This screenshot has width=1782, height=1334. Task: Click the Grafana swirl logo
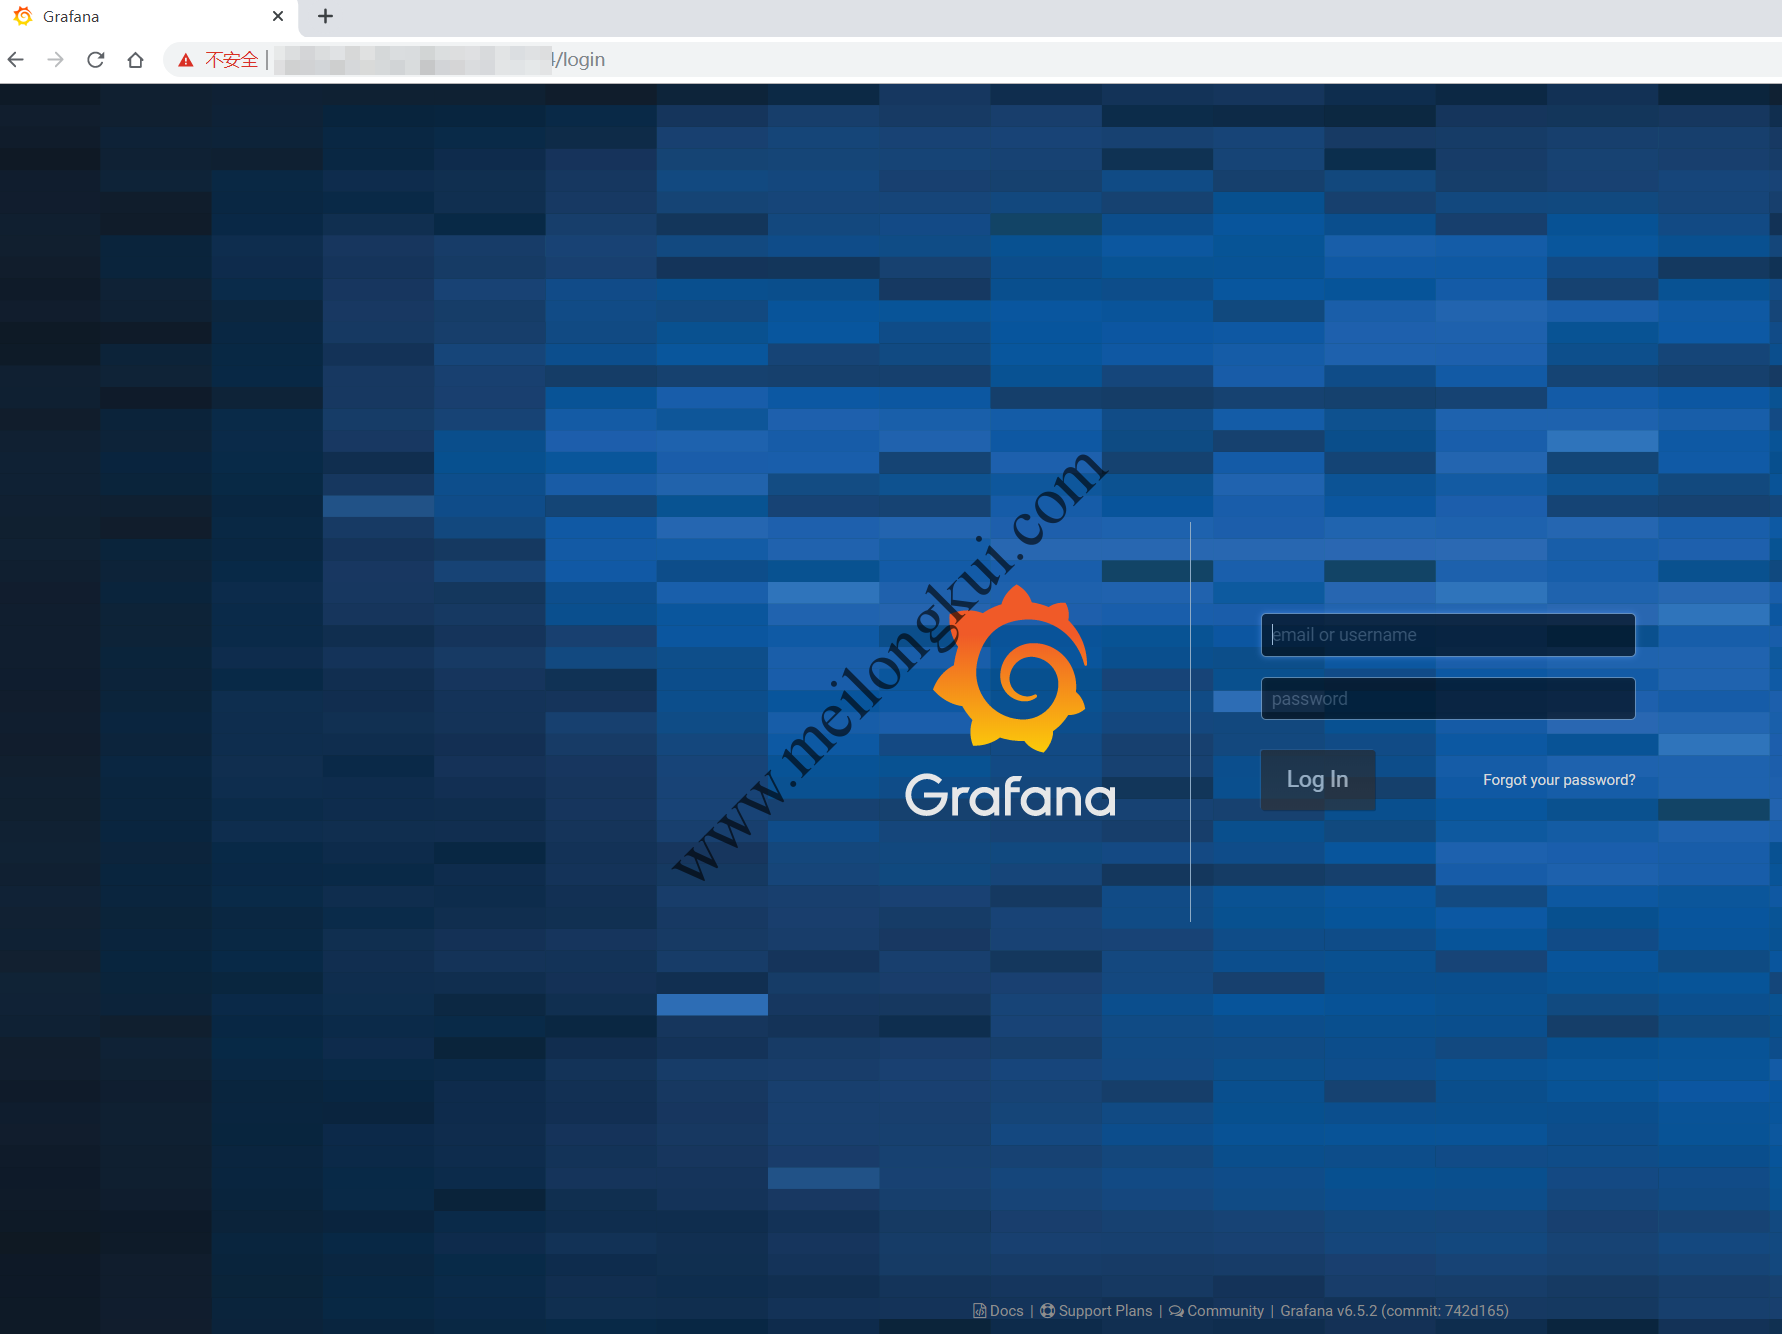tap(1010, 668)
